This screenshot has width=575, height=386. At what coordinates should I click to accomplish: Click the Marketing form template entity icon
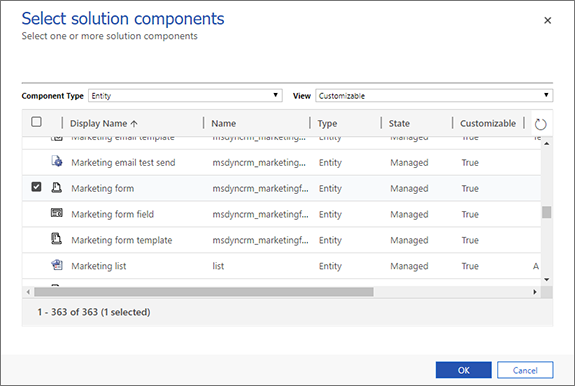pyautogui.click(x=56, y=239)
